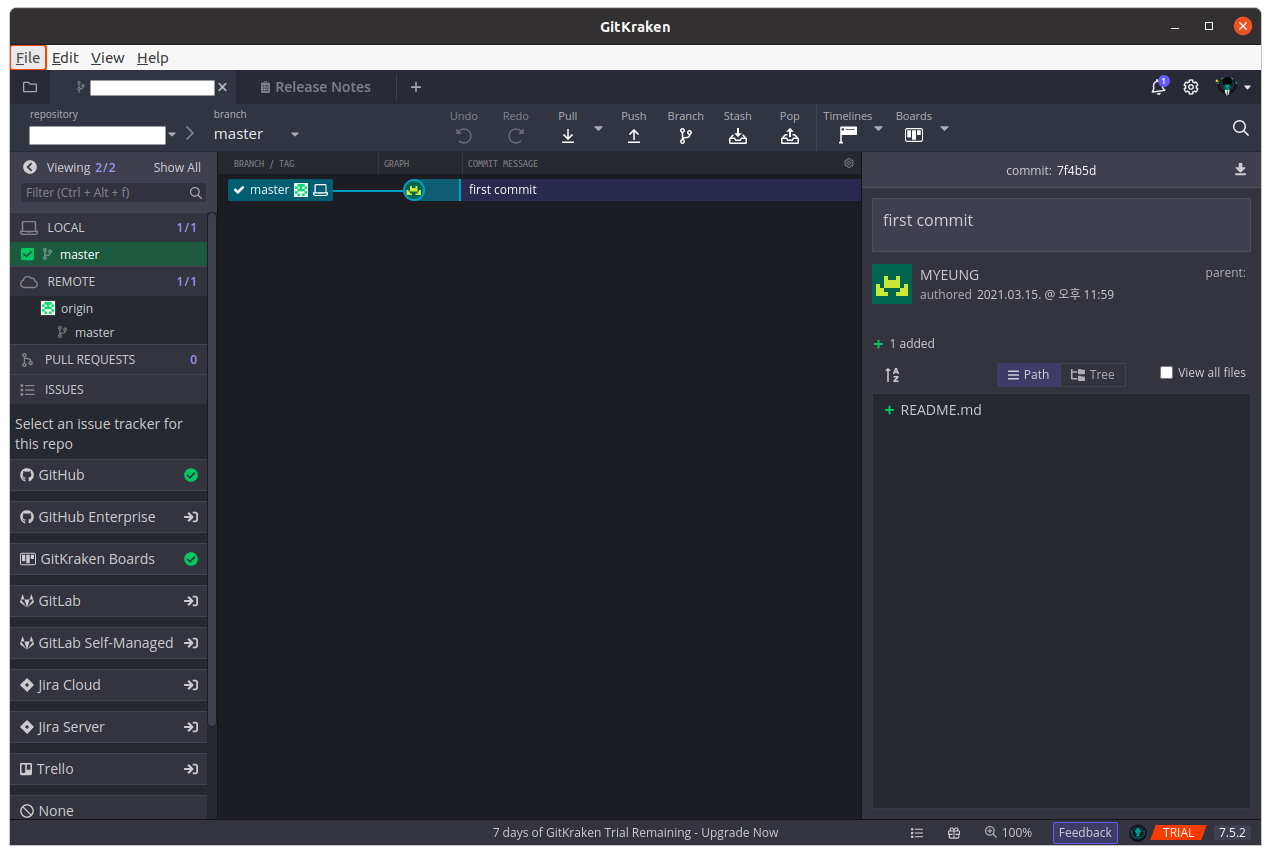
Task: Click the Feedback button
Action: point(1085,833)
